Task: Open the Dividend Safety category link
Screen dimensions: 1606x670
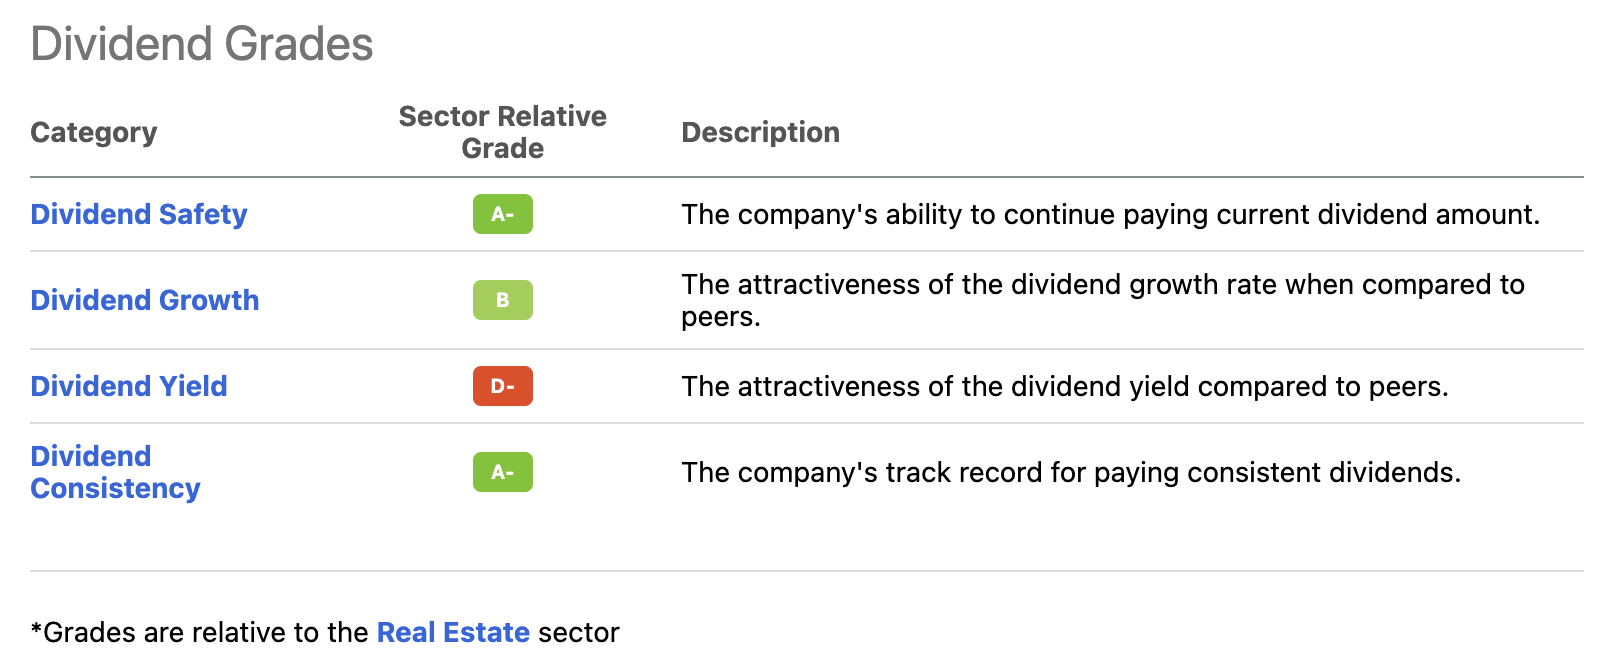Action: 139,214
